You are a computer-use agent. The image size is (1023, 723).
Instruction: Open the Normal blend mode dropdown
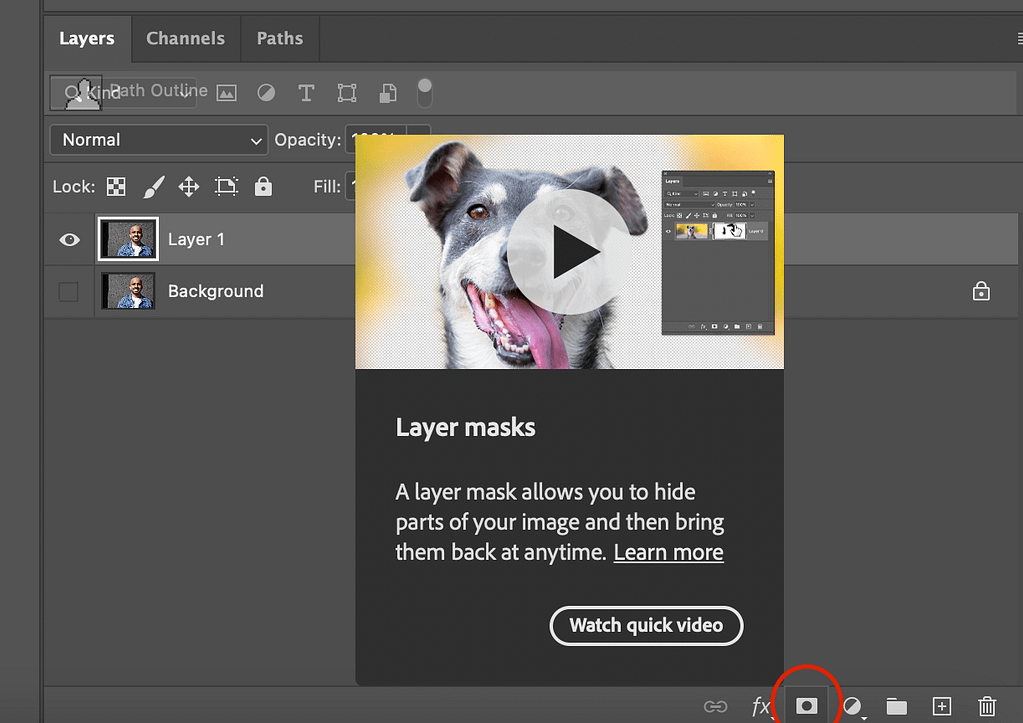(159, 140)
